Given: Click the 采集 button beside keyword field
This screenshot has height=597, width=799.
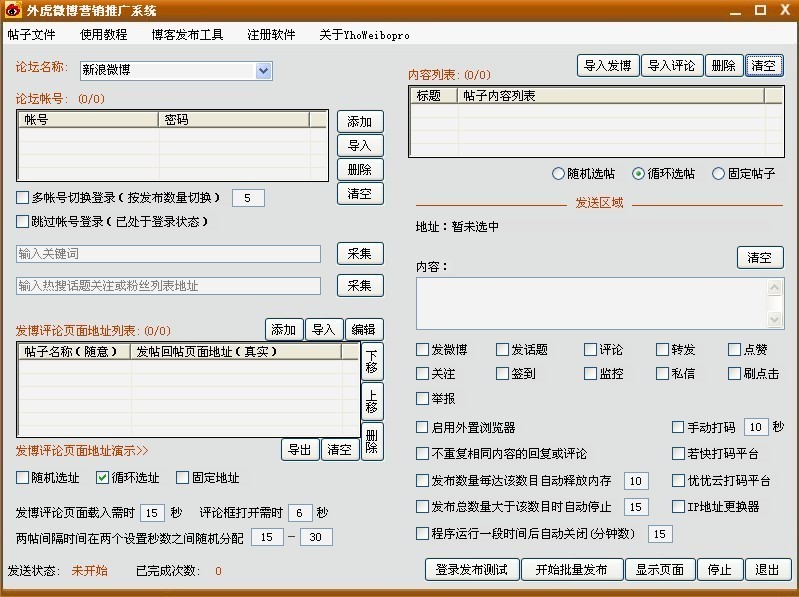Looking at the screenshot, I should (x=359, y=254).
